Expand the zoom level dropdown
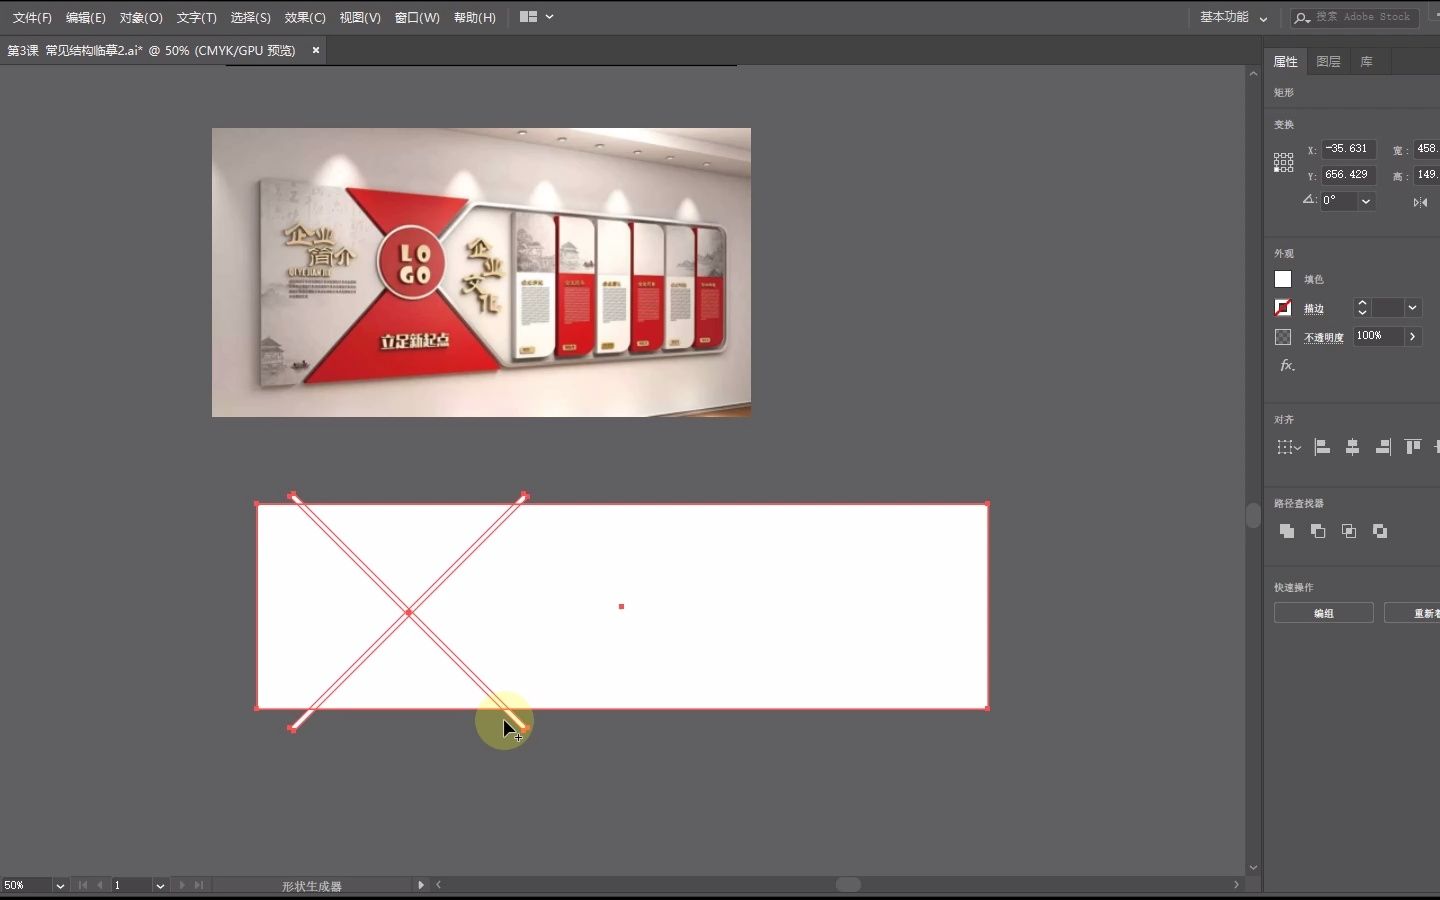Viewport: 1440px width, 900px height. [x=60, y=885]
